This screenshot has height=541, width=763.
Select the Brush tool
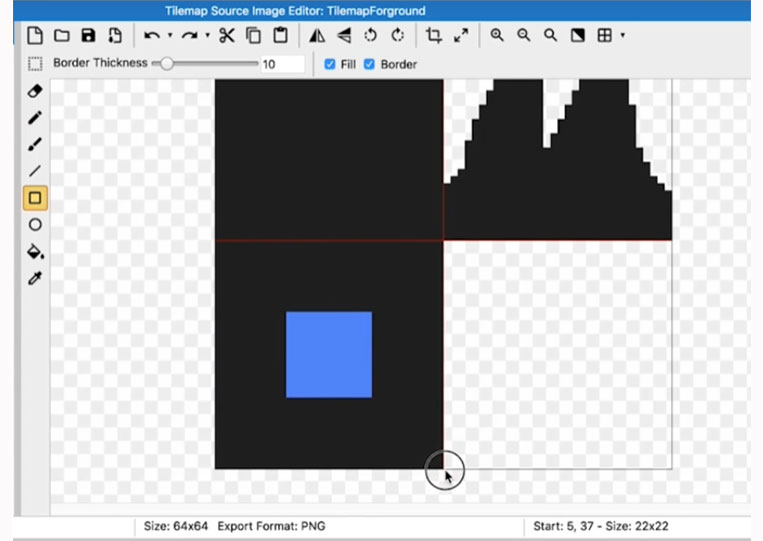pos(35,144)
